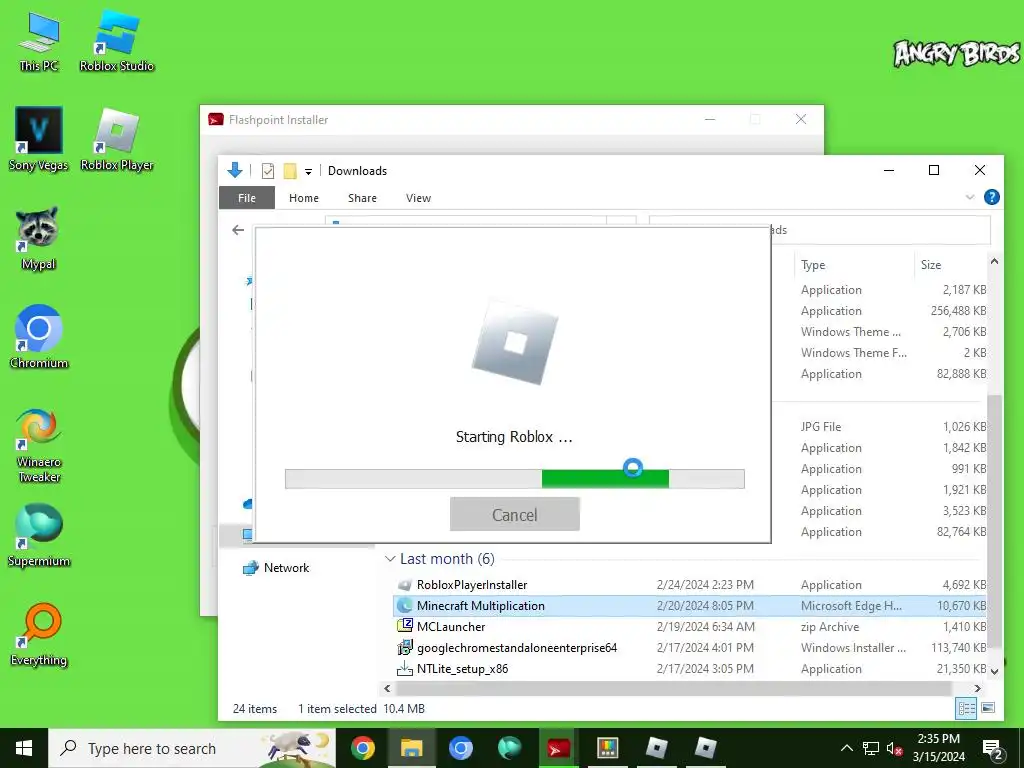
Task: Open Chromium from the taskbar
Action: (x=460, y=748)
